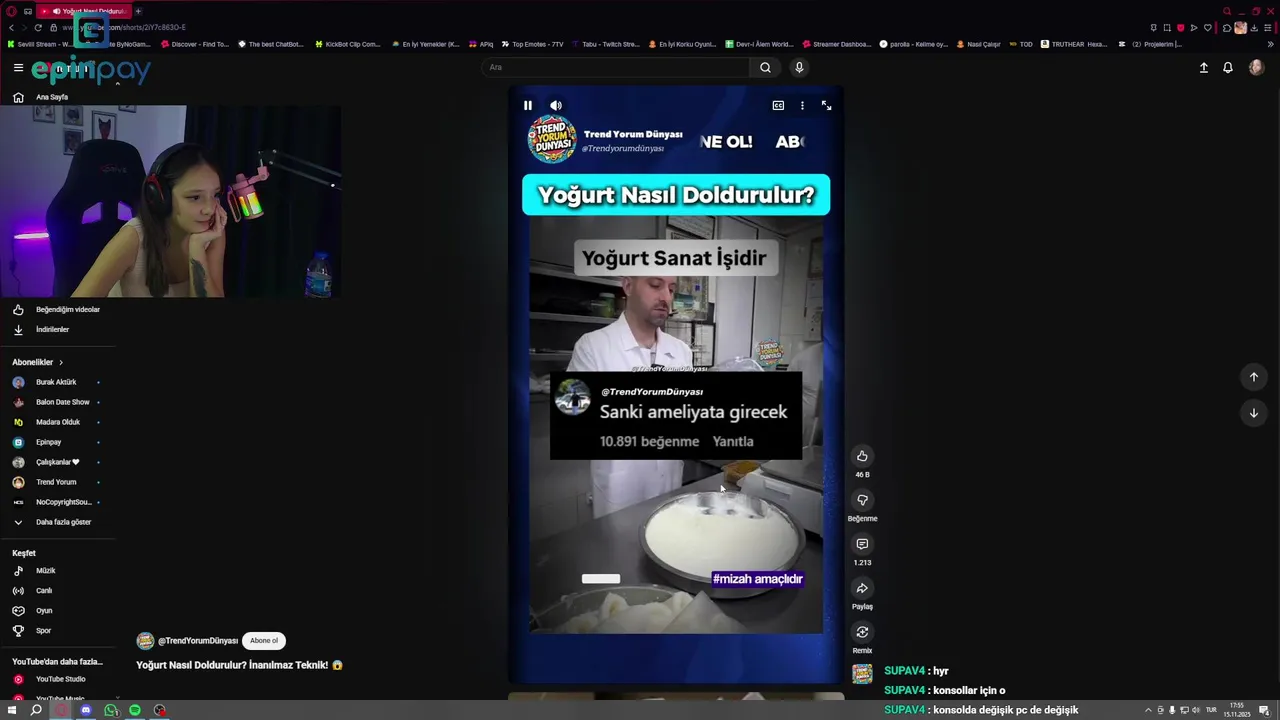Image resolution: width=1280 pixels, height=720 pixels.
Task: Show more bookmarks via double chevron
Action: click(x=1271, y=44)
